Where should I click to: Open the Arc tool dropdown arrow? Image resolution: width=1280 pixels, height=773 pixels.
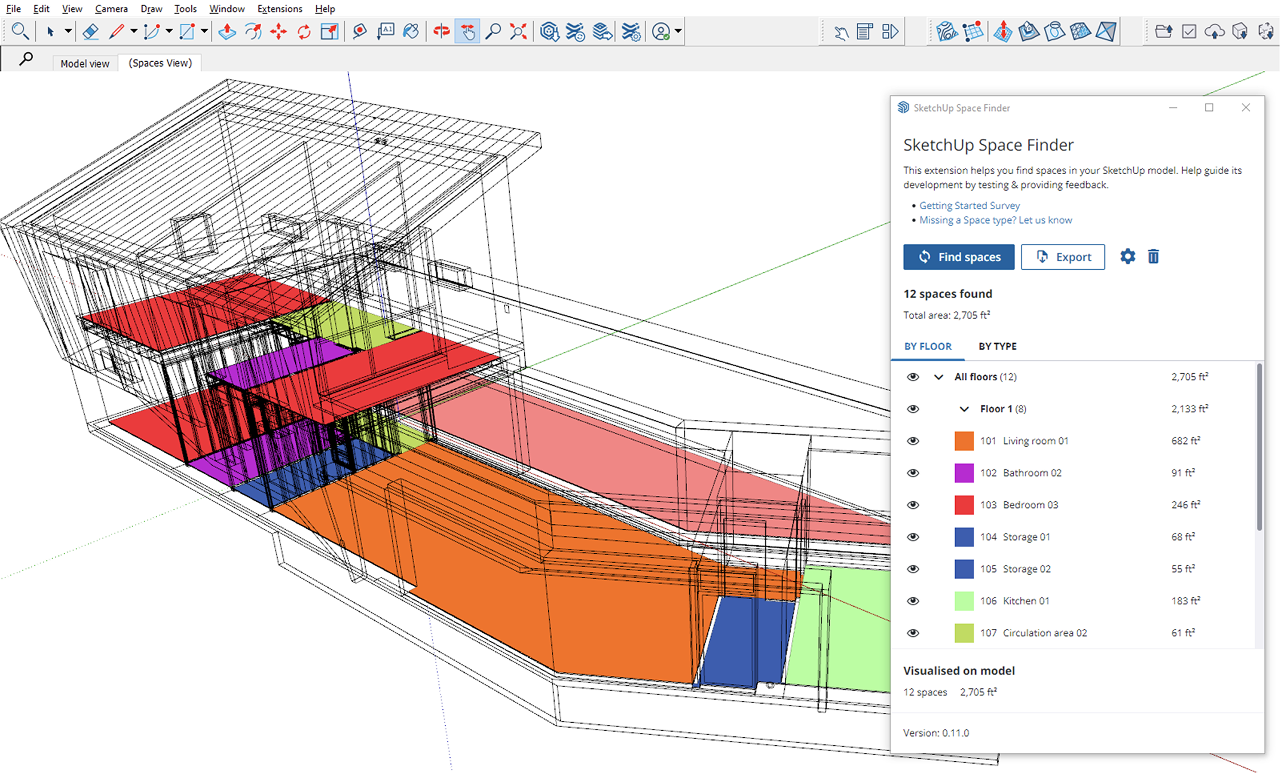169,31
